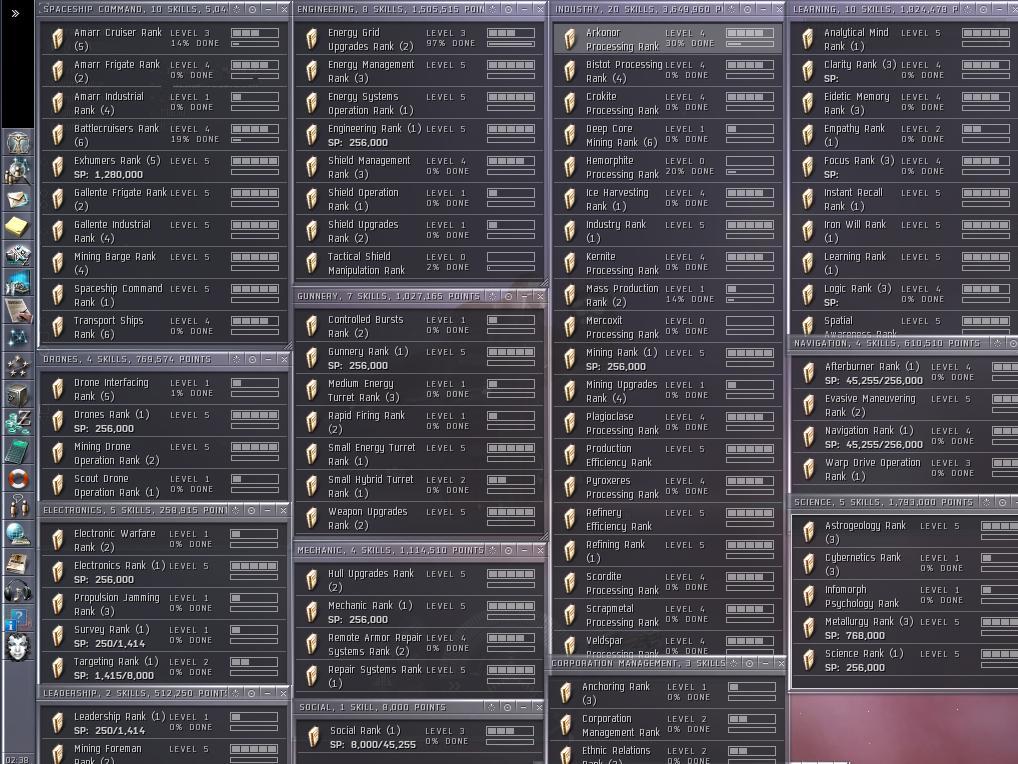Click the Astrogeology skill book icon

808,532
